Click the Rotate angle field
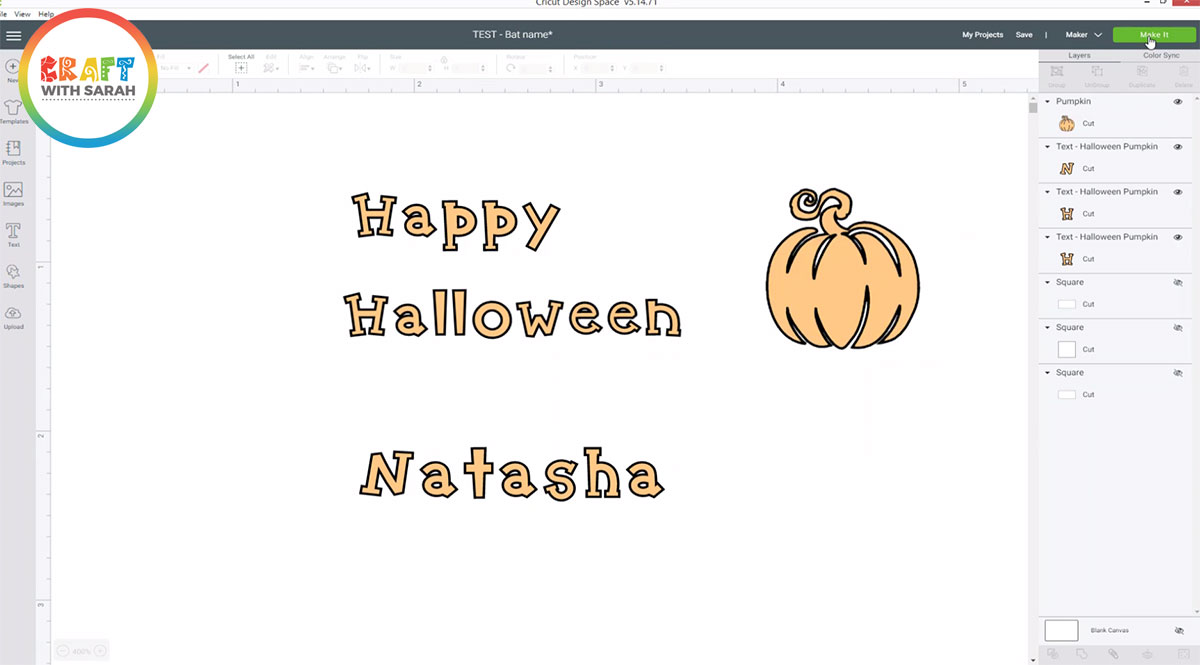Image resolution: width=1200 pixels, height=665 pixels. (535, 69)
